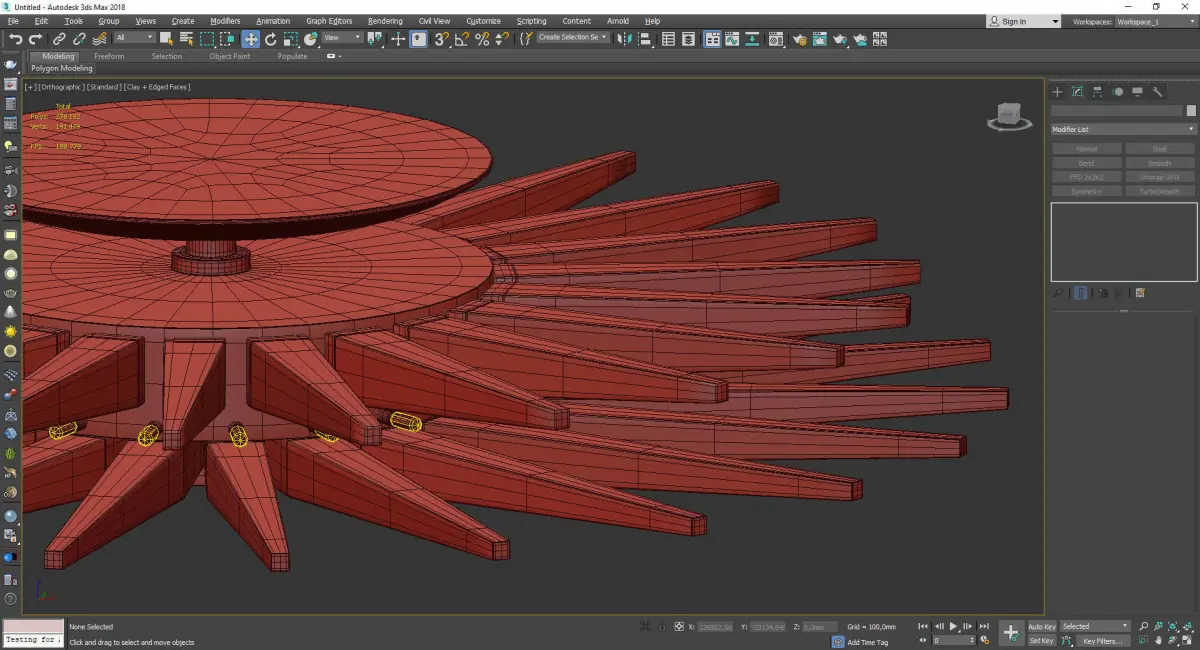
Task: Toggle the Angle Snap button
Action: pyautogui.click(x=462, y=39)
